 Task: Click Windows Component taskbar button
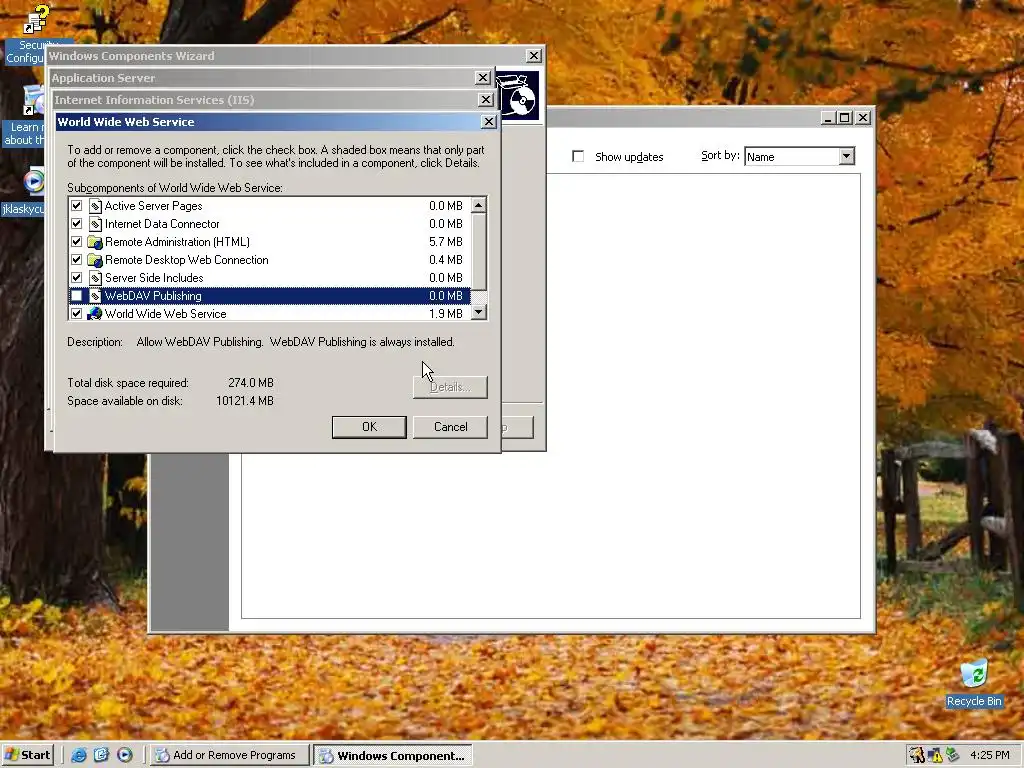pyautogui.click(x=392, y=755)
